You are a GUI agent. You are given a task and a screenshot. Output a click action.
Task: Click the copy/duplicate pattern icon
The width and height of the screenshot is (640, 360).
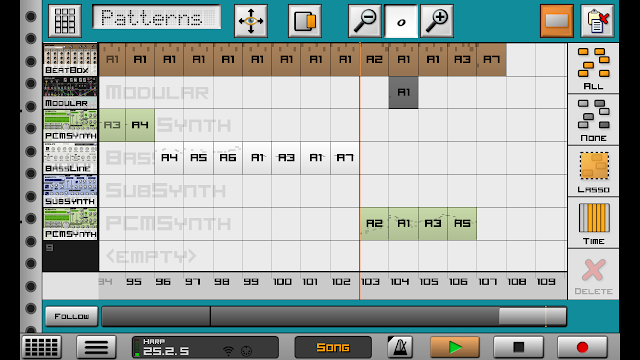coord(305,21)
